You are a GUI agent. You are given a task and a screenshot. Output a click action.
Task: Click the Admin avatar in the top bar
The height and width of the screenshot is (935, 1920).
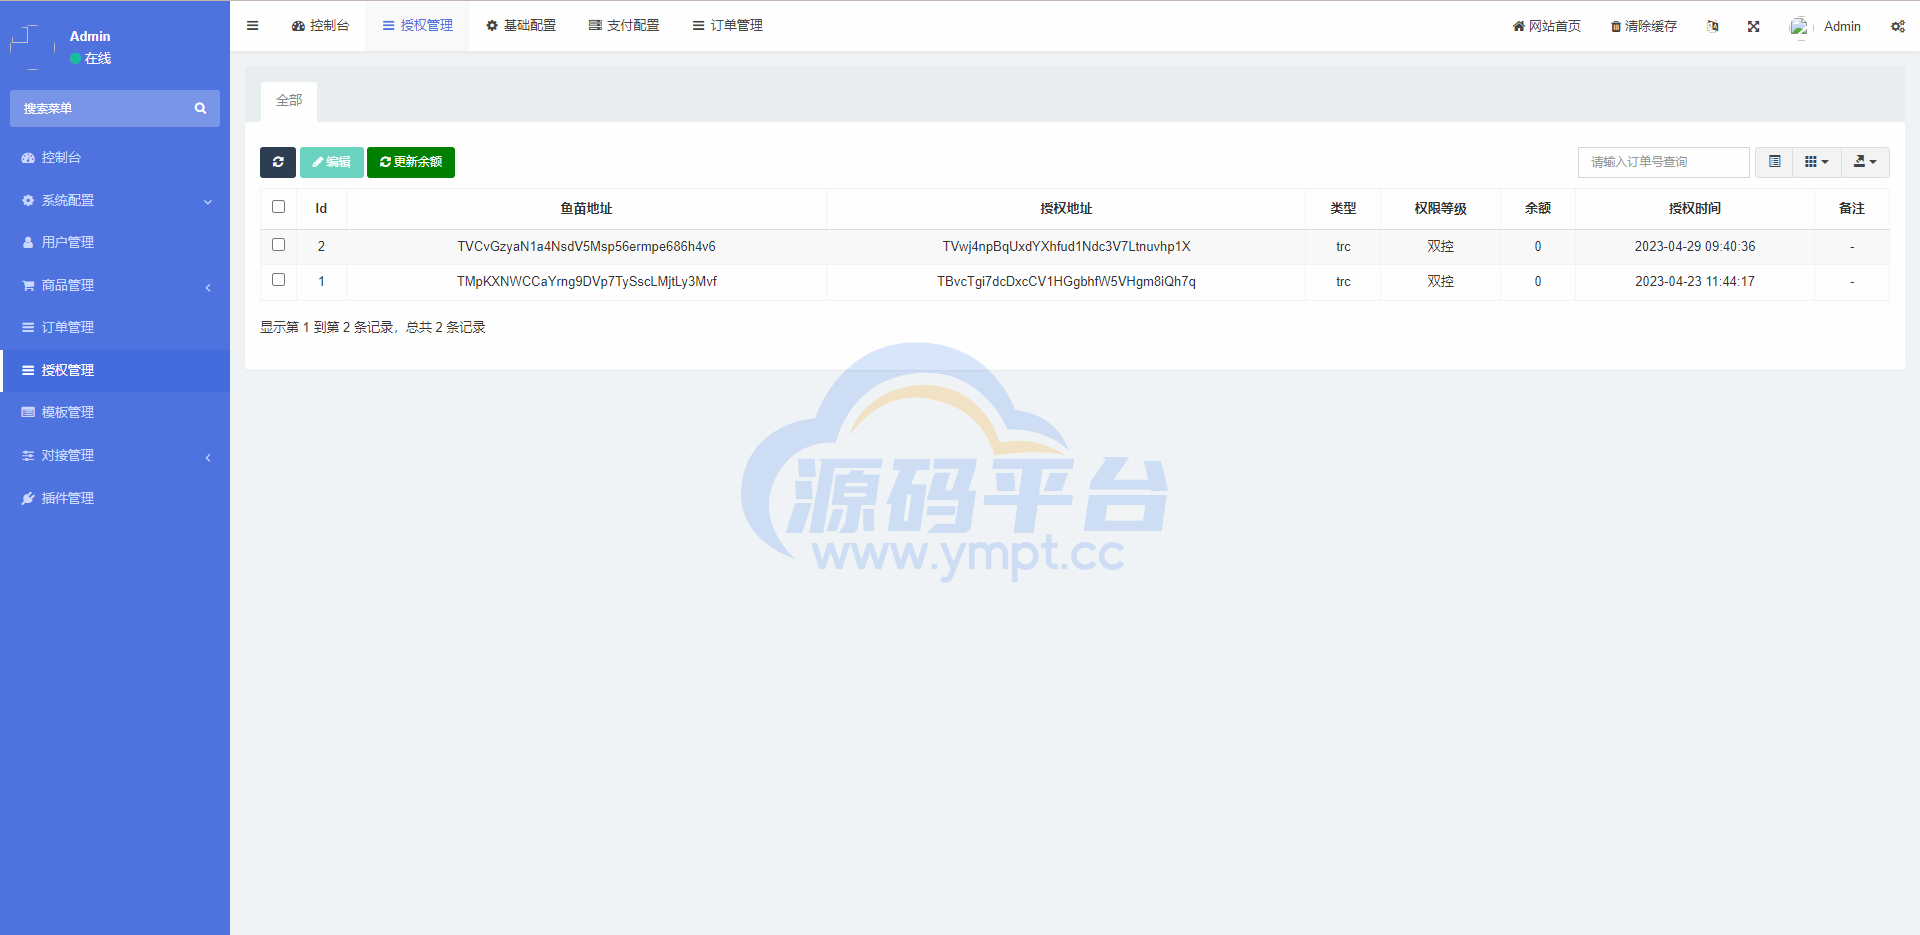[x=1800, y=26]
